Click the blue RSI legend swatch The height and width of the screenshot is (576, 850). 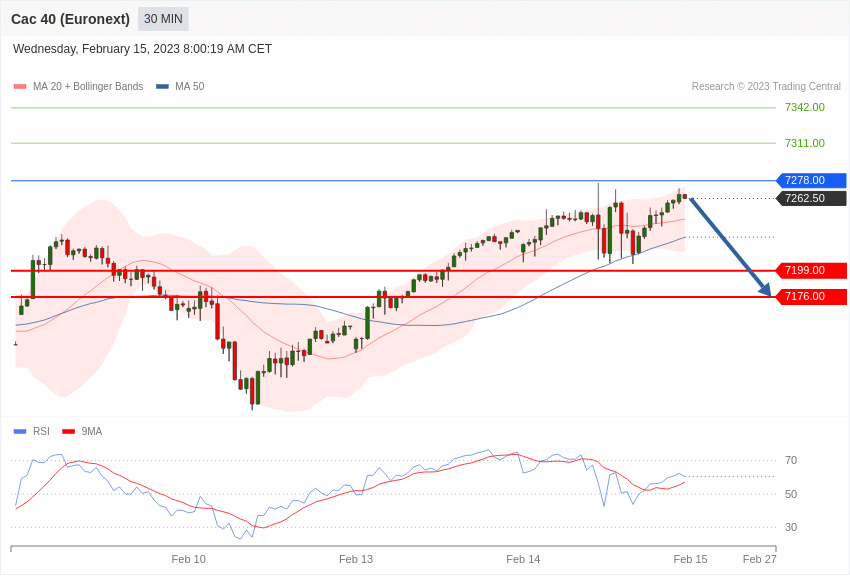click(20, 432)
